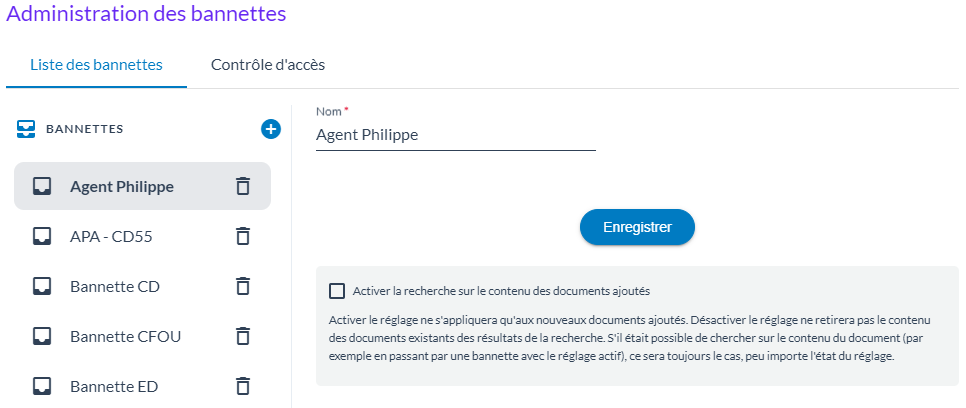Click the Bannette ED delete icon
The image size is (966, 408).
pyautogui.click(x=242, y=385)
